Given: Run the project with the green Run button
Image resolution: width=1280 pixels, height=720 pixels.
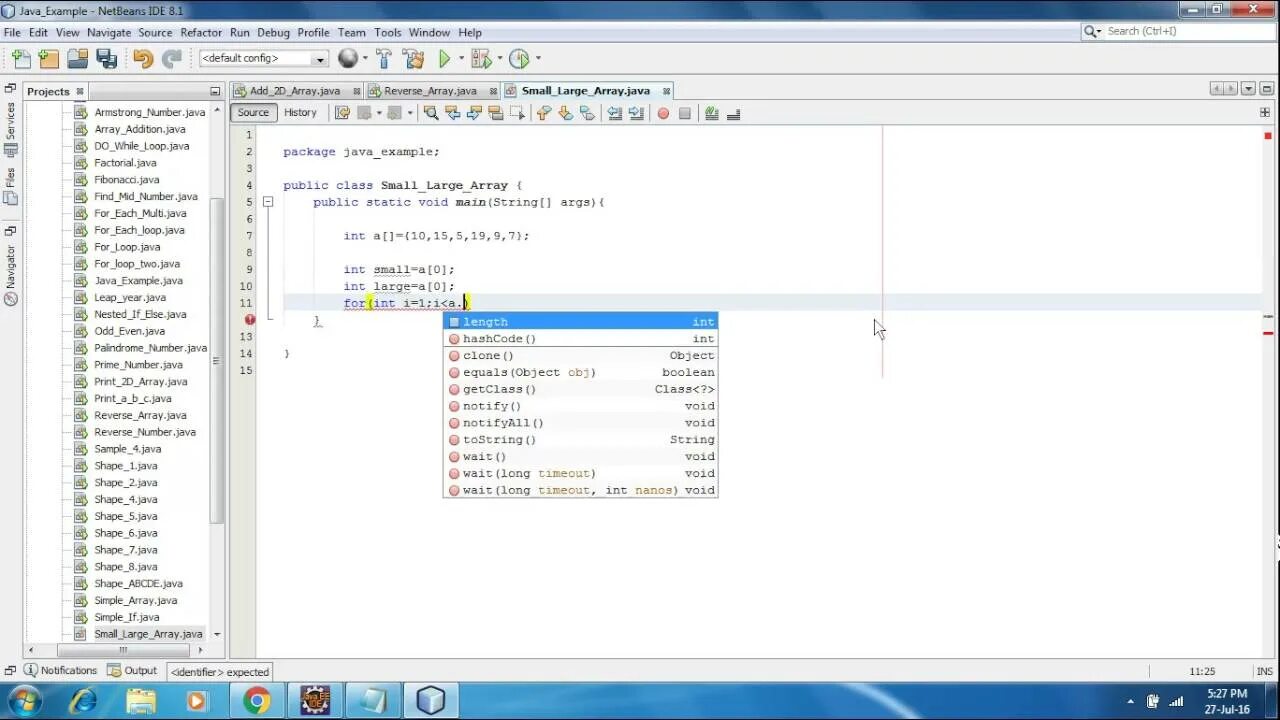Looking at the screenshot, I should [444, 58].
